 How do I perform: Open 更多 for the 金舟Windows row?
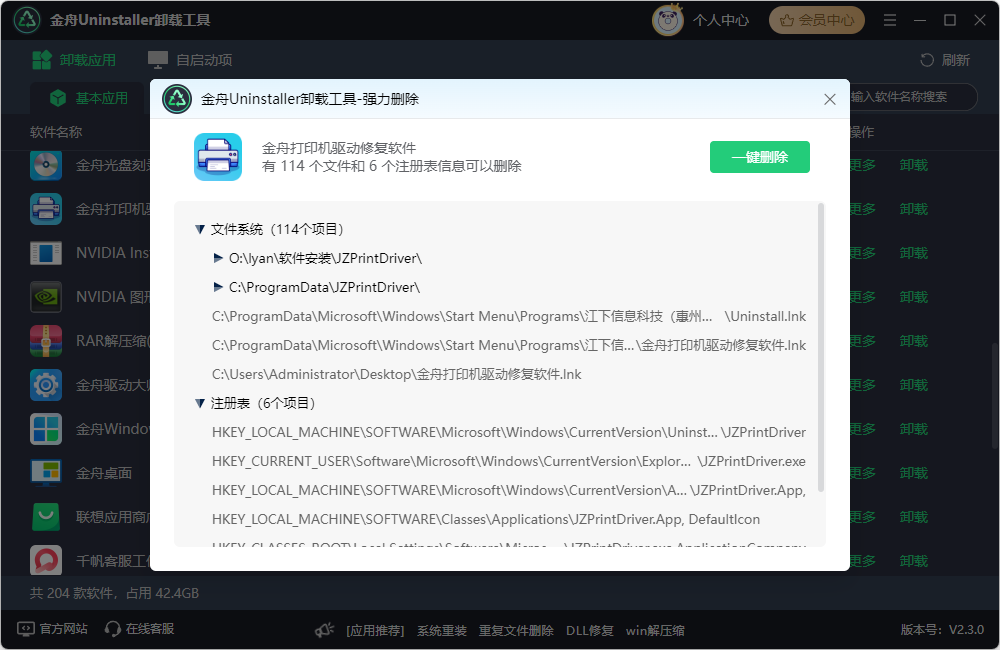(864, 429)
